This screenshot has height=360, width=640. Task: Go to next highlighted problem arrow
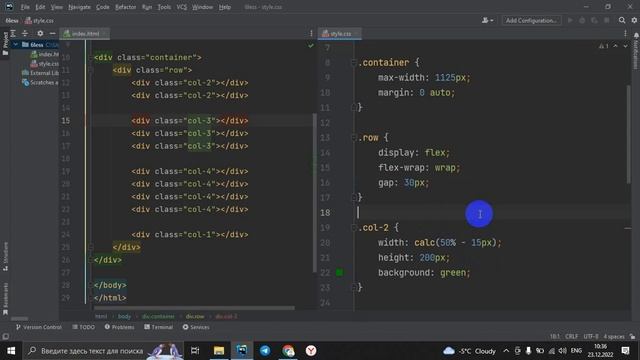coord(625,46)
